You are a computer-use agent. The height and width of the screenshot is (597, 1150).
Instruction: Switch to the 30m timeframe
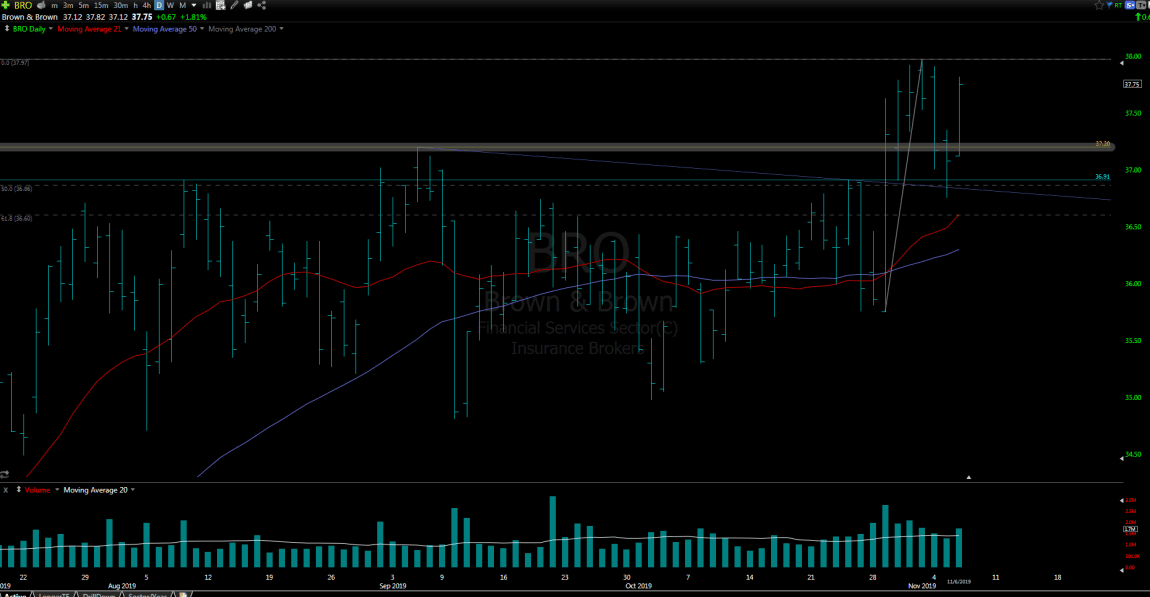[121, 5]
